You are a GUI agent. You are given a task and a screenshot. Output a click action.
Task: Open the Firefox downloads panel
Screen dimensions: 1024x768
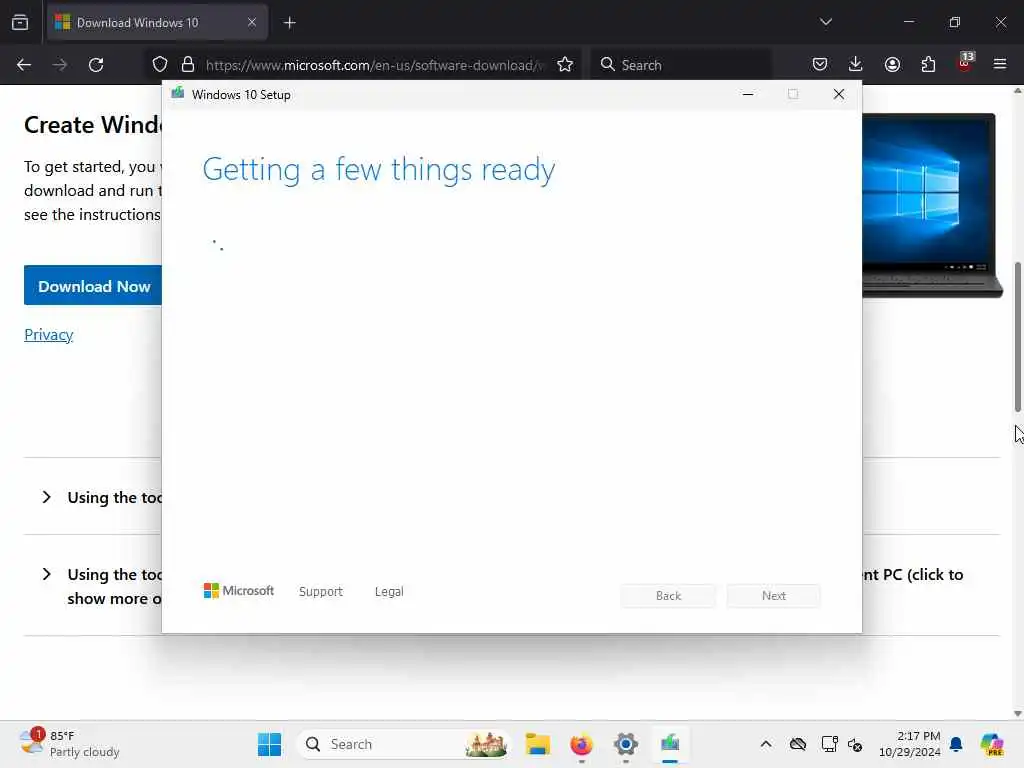coord(856,65)
